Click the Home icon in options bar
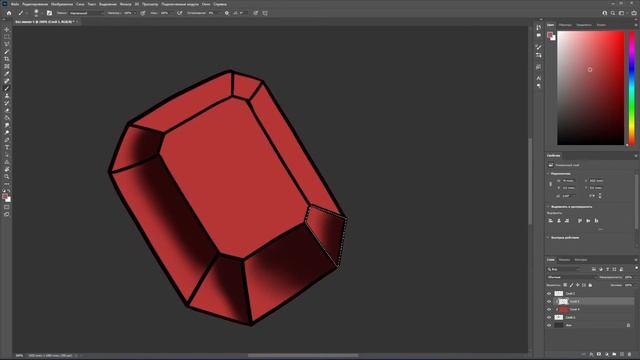Image resolution: width=640 pixels, height=360 pixels. (9, 13)
